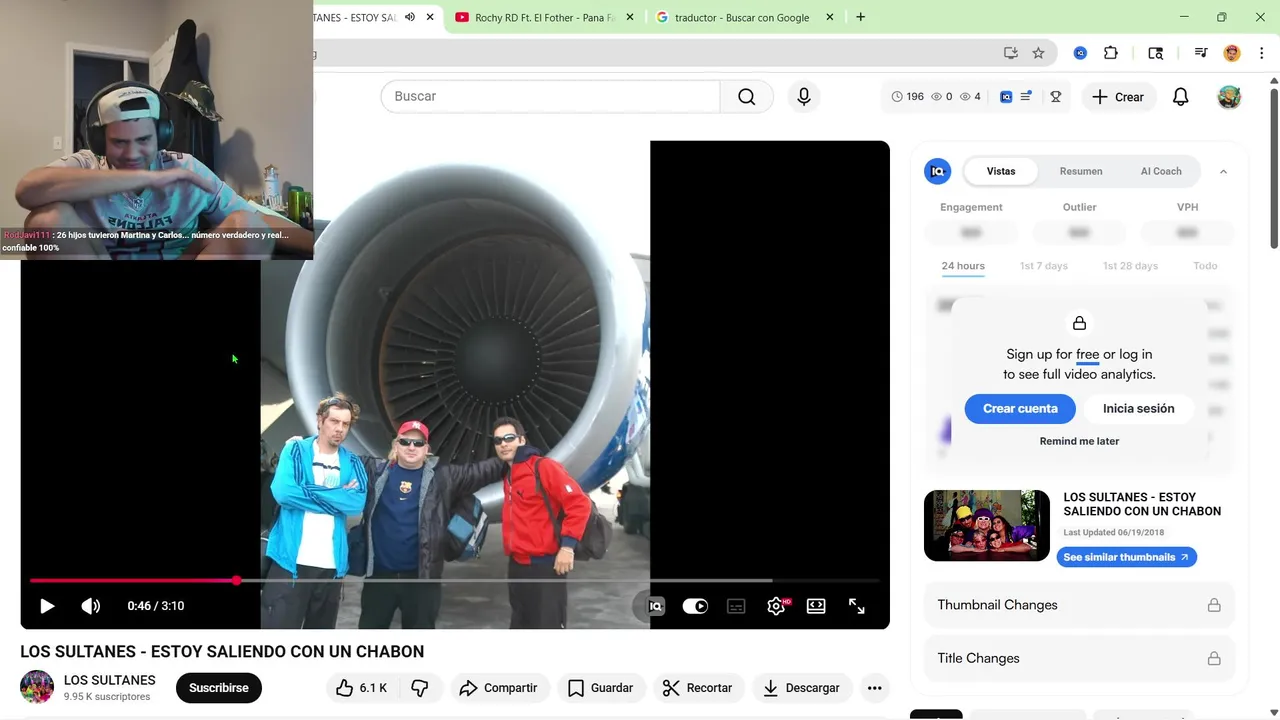Open the notifications bell
The width and height of the screenshot is (1280, 720).
pyautogui.click(x=1181, y=96)
